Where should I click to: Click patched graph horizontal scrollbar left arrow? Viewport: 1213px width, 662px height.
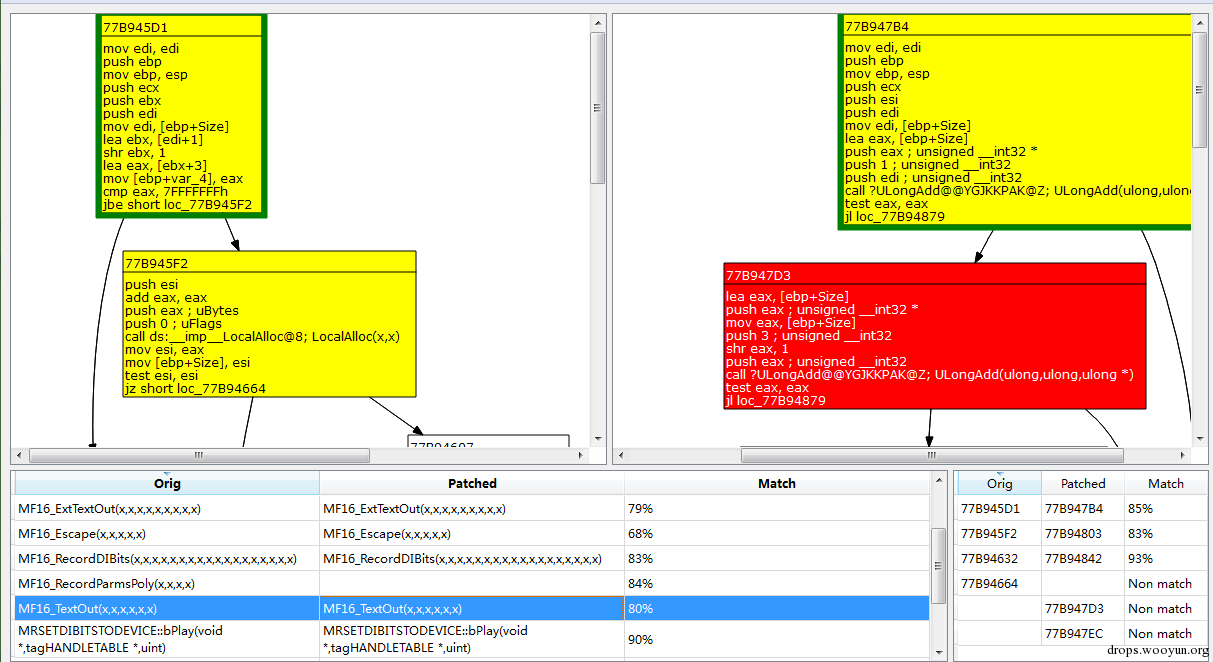[x=621, y=456]
